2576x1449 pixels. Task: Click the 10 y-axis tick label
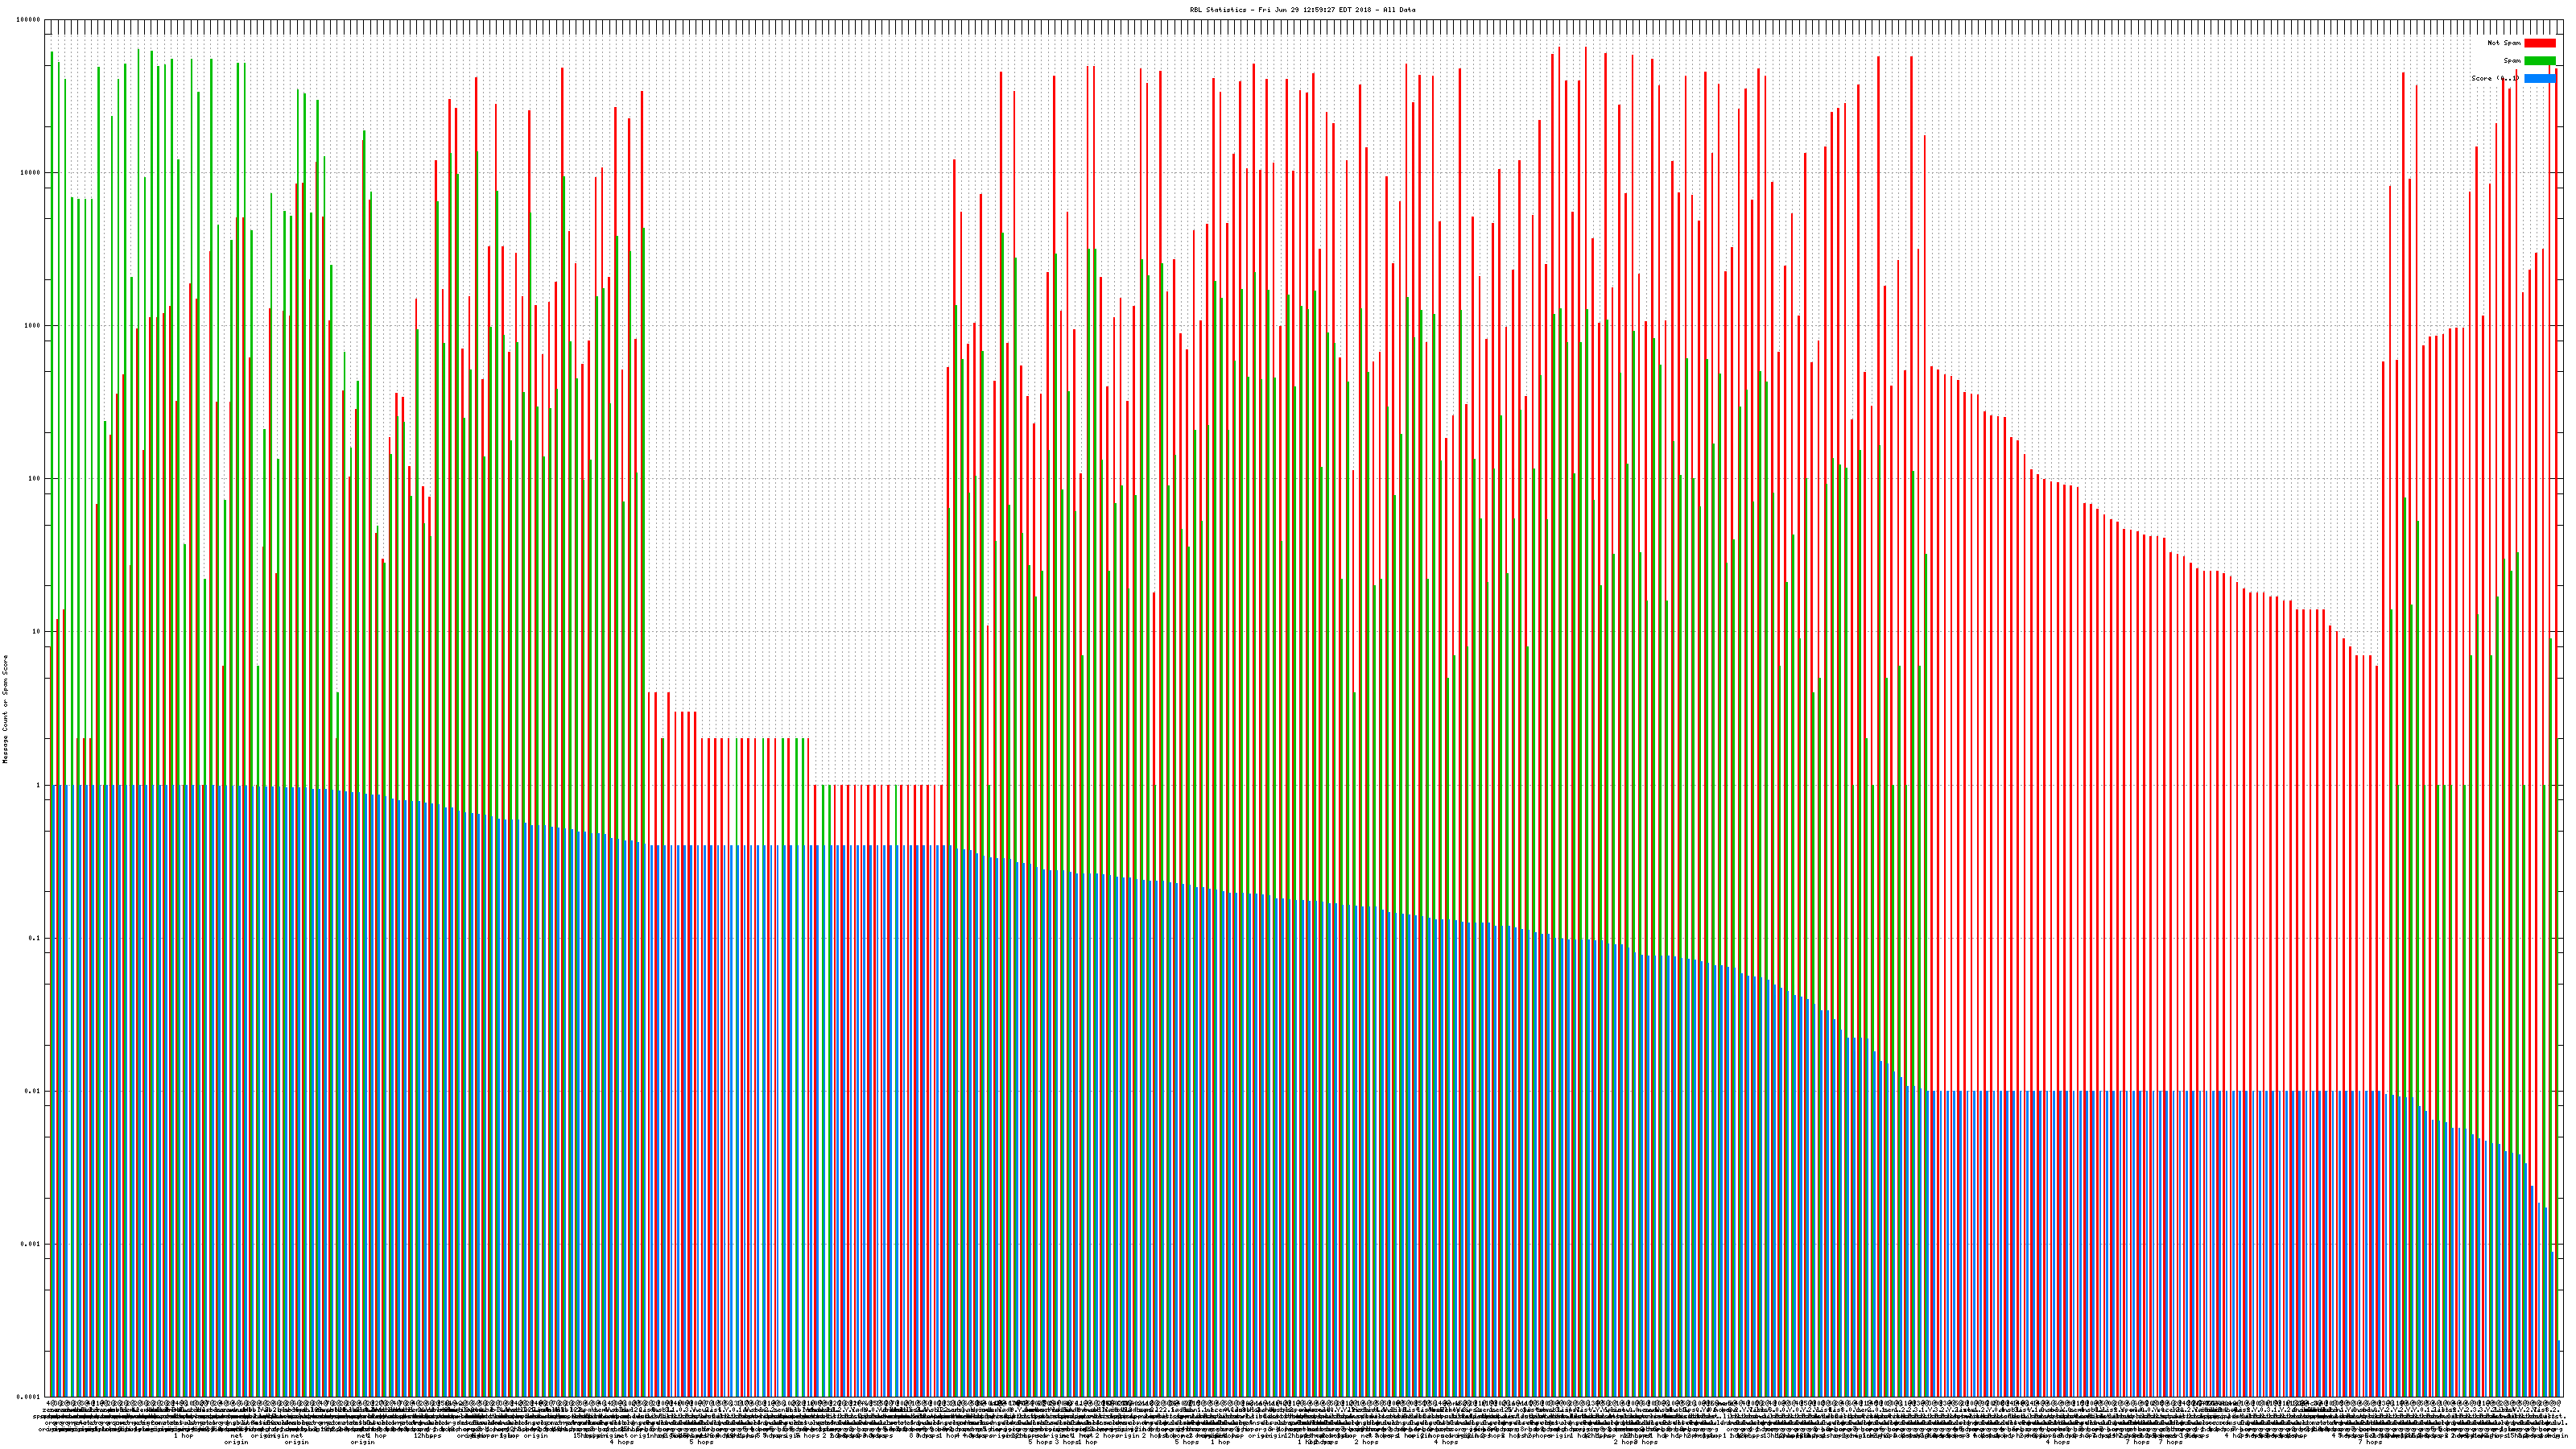click(x=38, y=632)
